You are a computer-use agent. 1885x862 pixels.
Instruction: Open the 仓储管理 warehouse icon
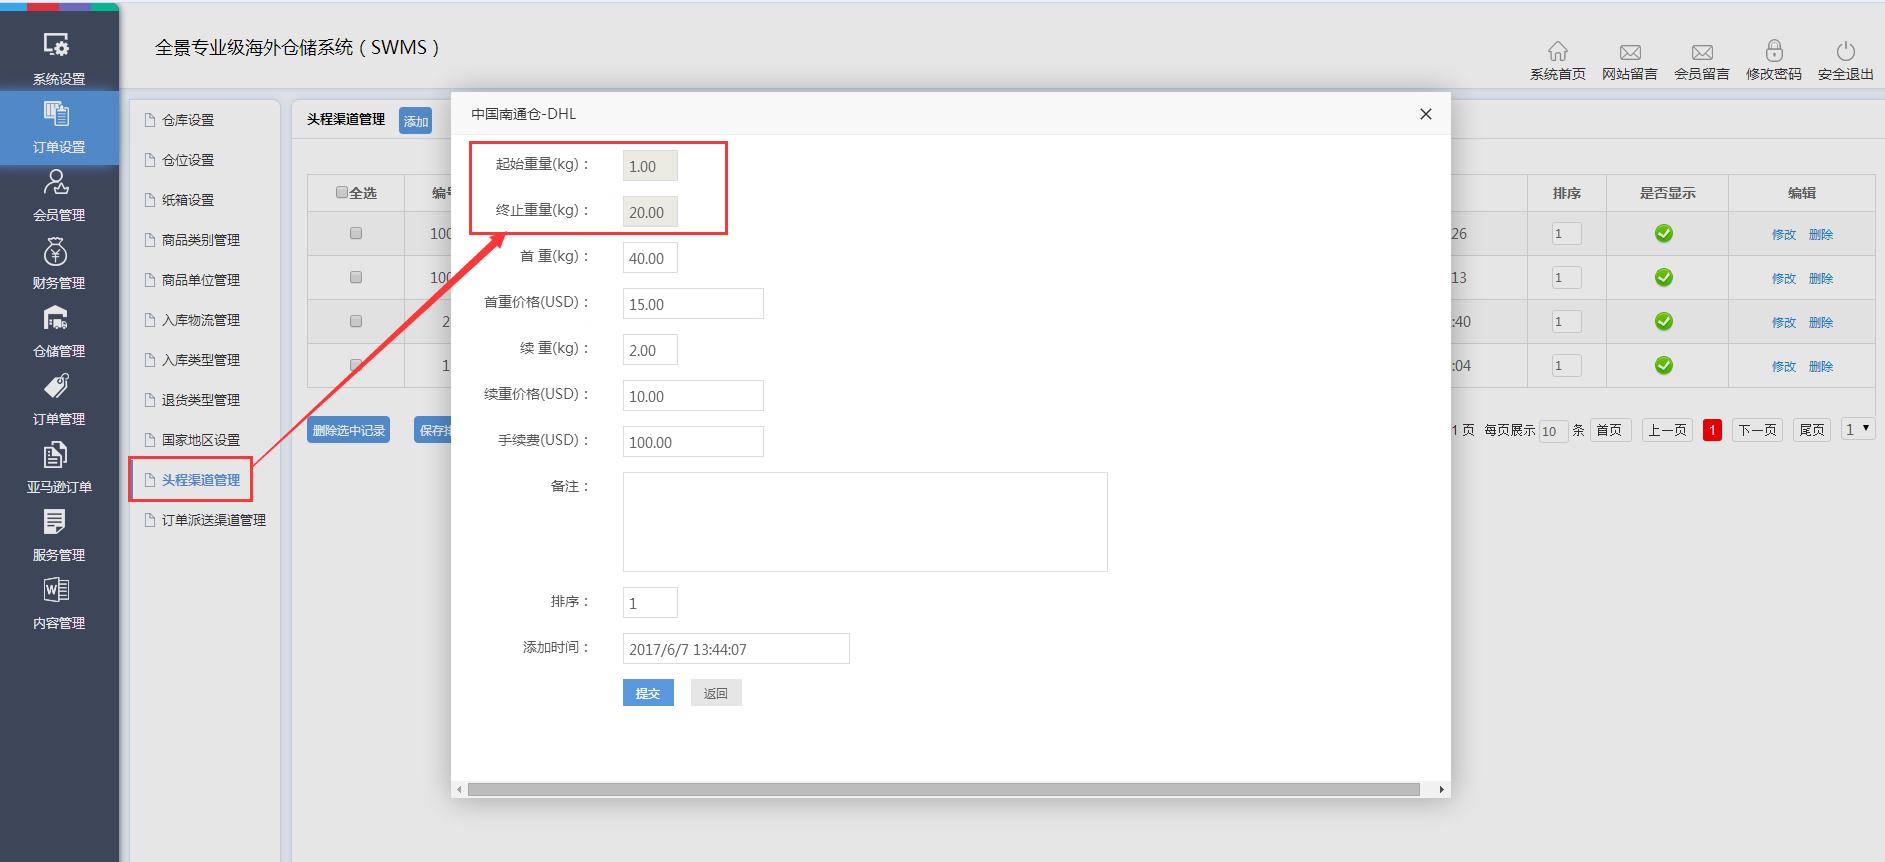coord(57,319)
